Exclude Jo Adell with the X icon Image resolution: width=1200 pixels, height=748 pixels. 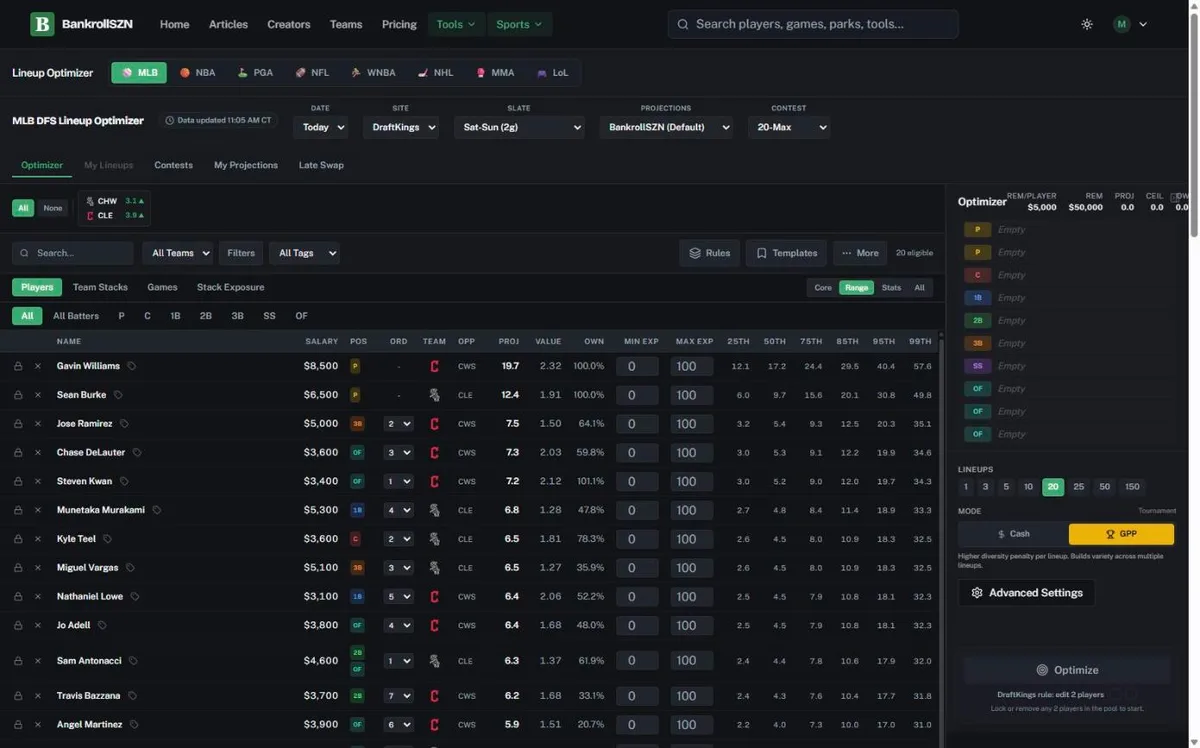pos(38,625)
